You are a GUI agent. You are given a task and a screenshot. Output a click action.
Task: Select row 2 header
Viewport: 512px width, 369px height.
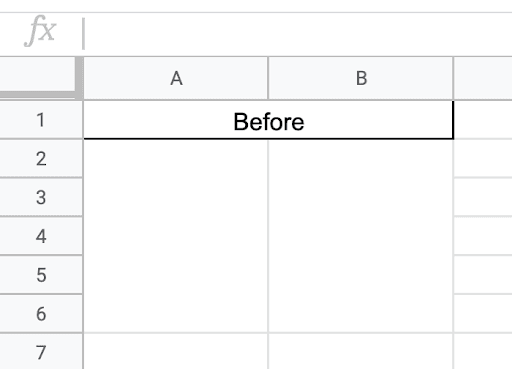pos(41,159)
